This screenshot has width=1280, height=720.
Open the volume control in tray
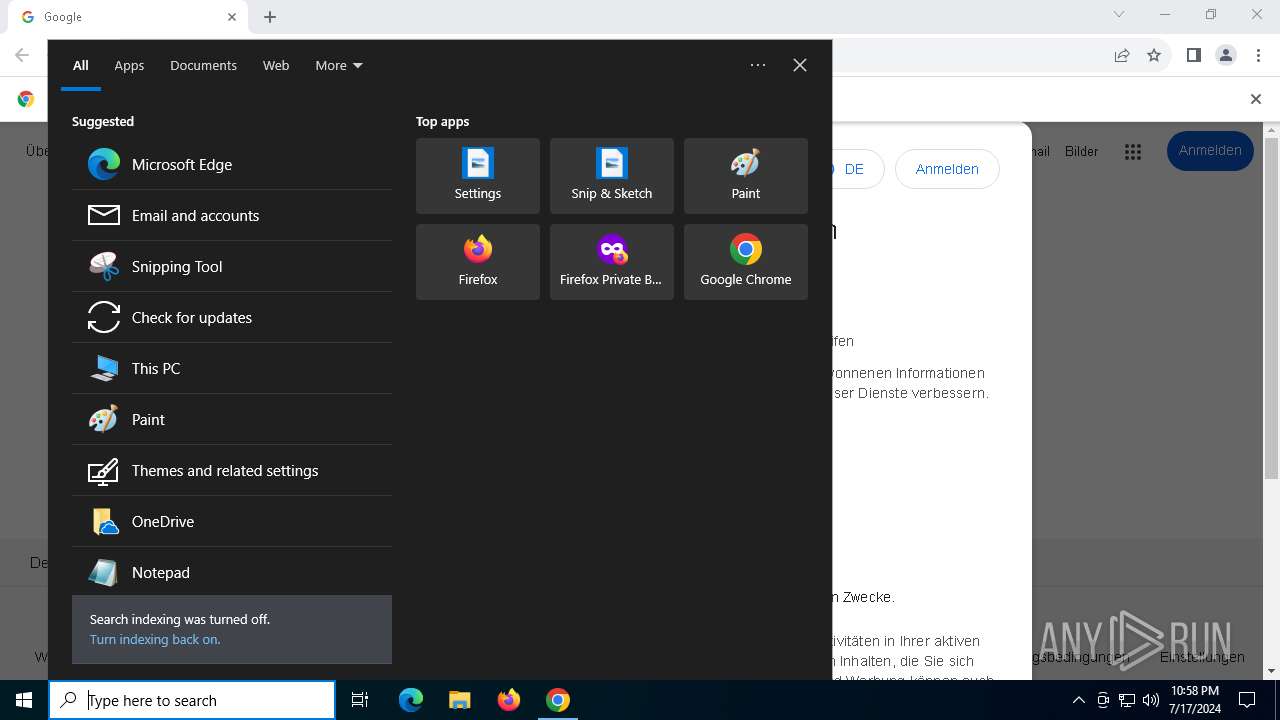click(x=1151, y=700)
